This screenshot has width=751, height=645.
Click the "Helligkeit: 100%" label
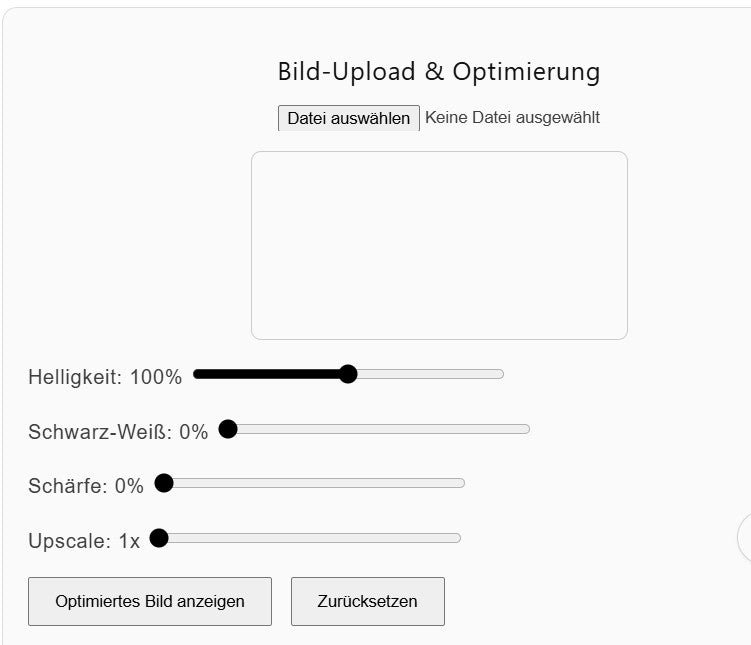[105, 377]
